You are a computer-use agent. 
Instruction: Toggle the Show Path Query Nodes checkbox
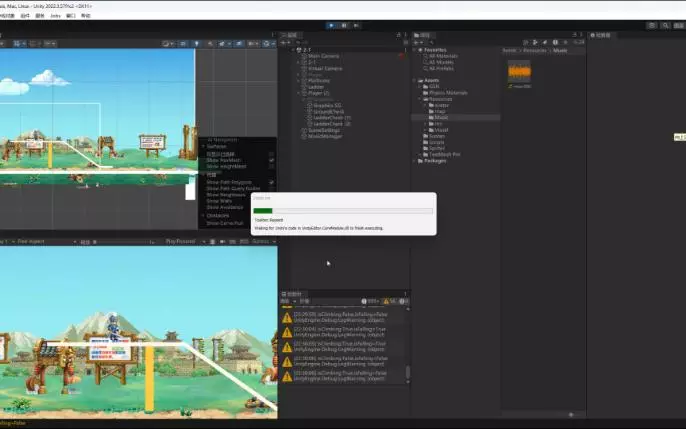(272, 188)
